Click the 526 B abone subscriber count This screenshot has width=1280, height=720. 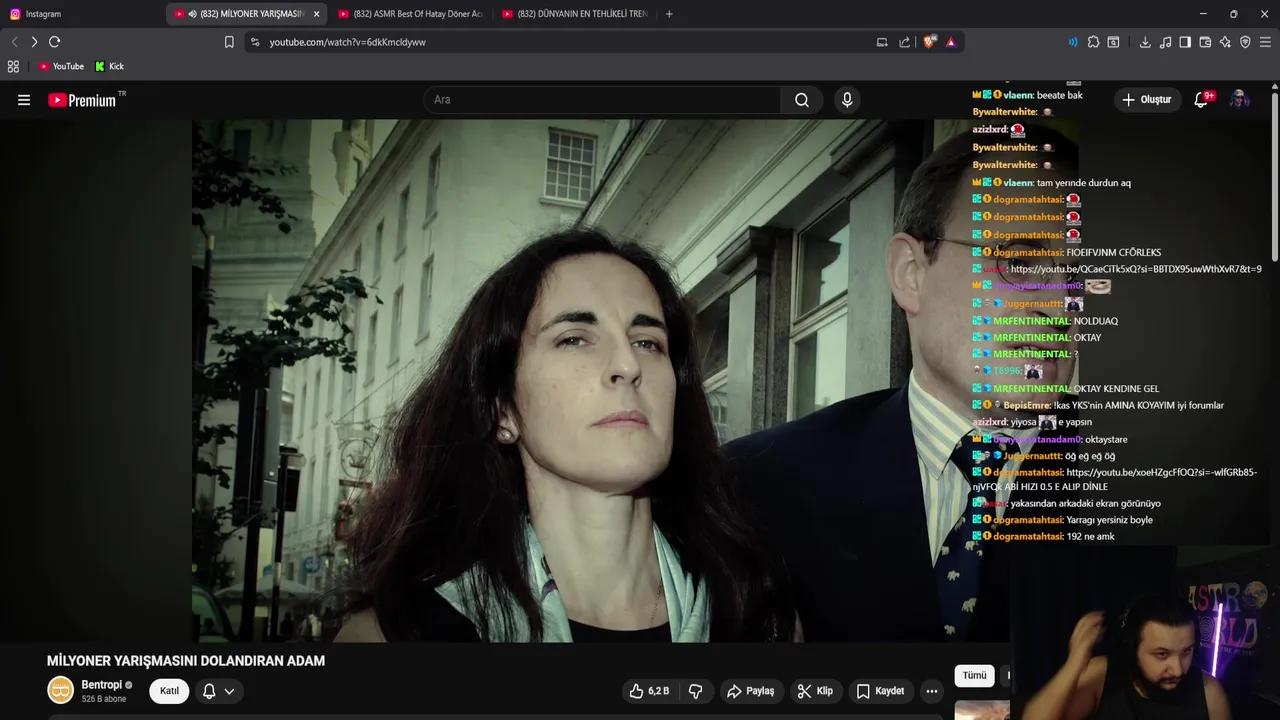pos(104,699)
